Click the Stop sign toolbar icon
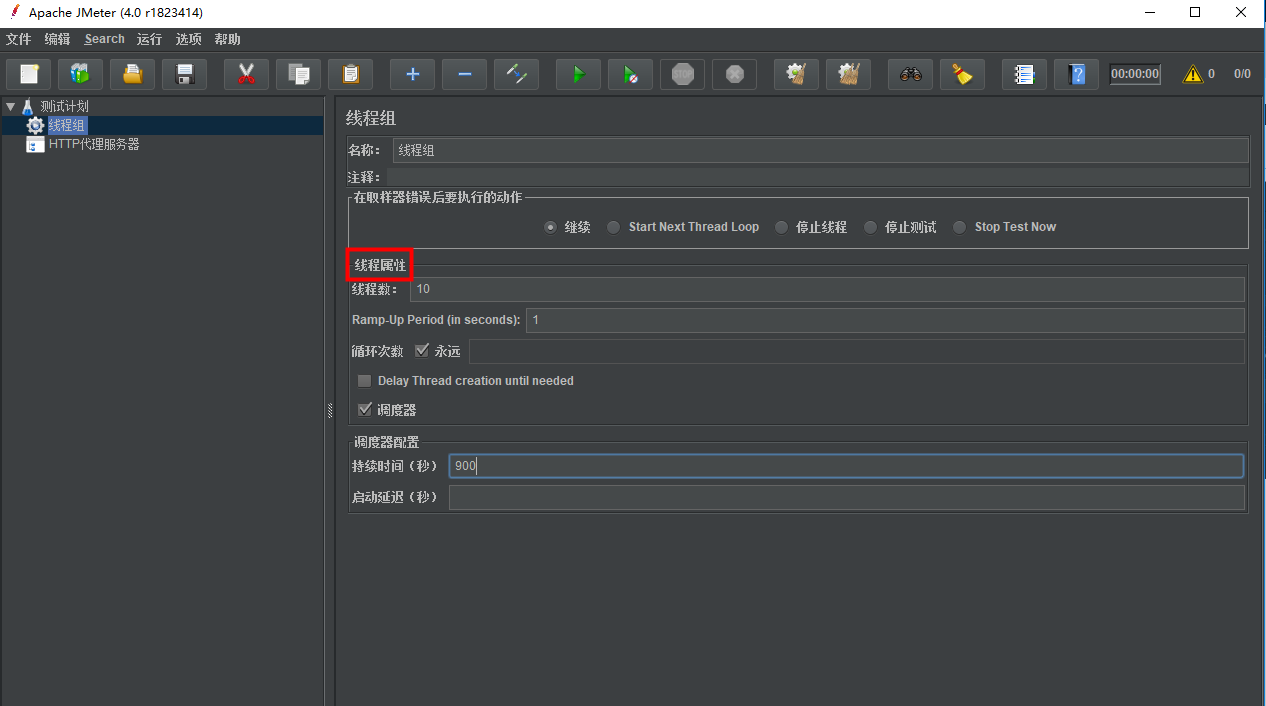Viewport: 1266px width, 706px height. pyautogui.click(x=682, y=74)
